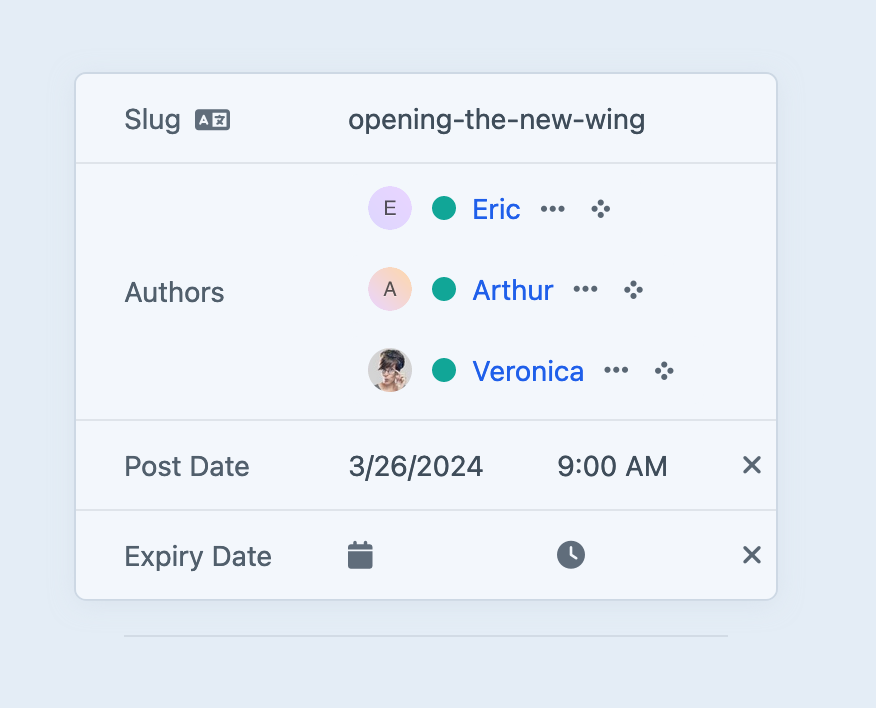The image size is (876, 708).
Task: Open the actions menu for Arthur
Action: [x=585, y=290]
